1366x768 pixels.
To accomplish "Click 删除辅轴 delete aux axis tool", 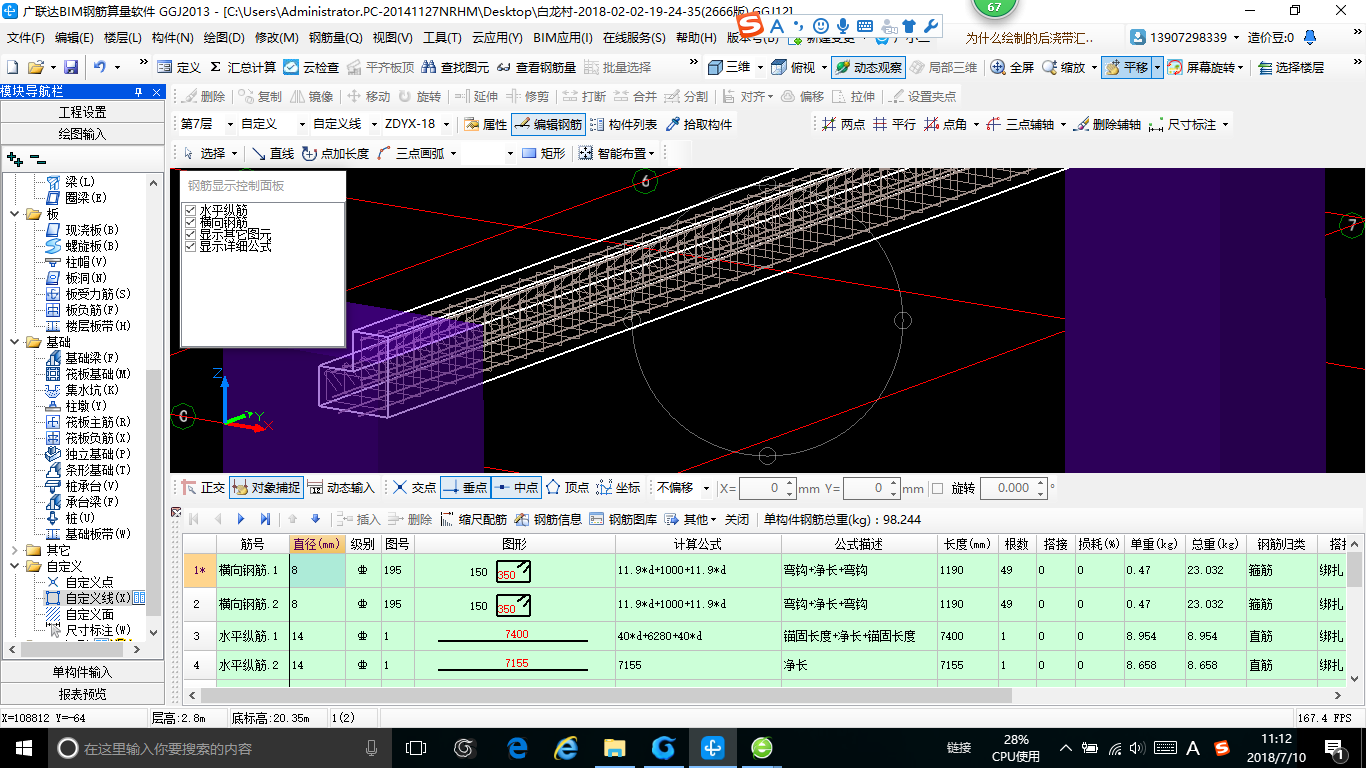I will click(1106, 125).
